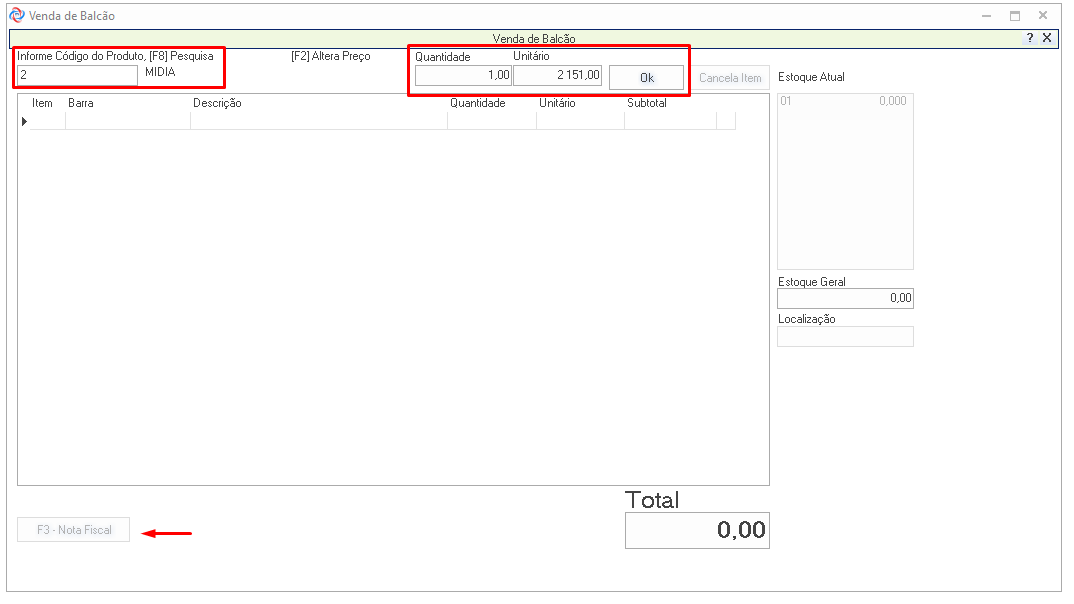
Task: Minimize the Venda de Balcão window
Action: (x=986, y=16)
